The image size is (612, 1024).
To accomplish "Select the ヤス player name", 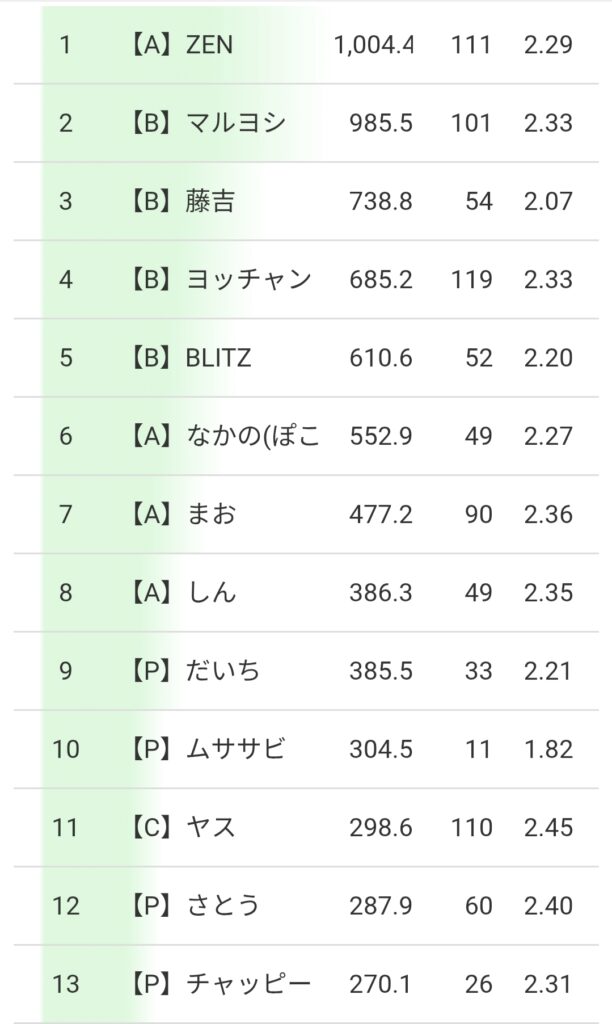I will click(x=211, y=827).
